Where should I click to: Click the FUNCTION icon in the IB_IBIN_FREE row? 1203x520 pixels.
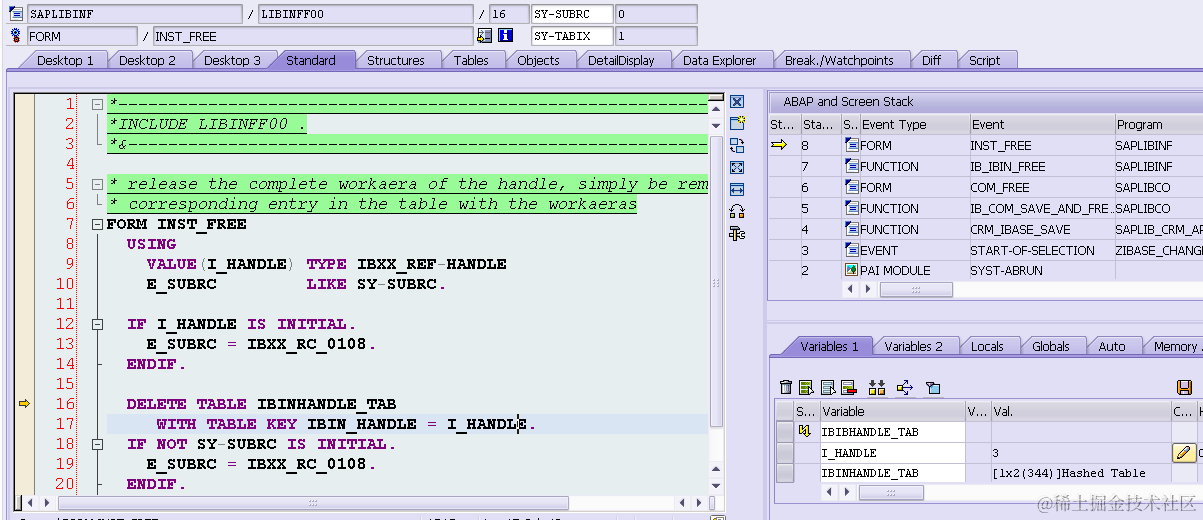852,166
